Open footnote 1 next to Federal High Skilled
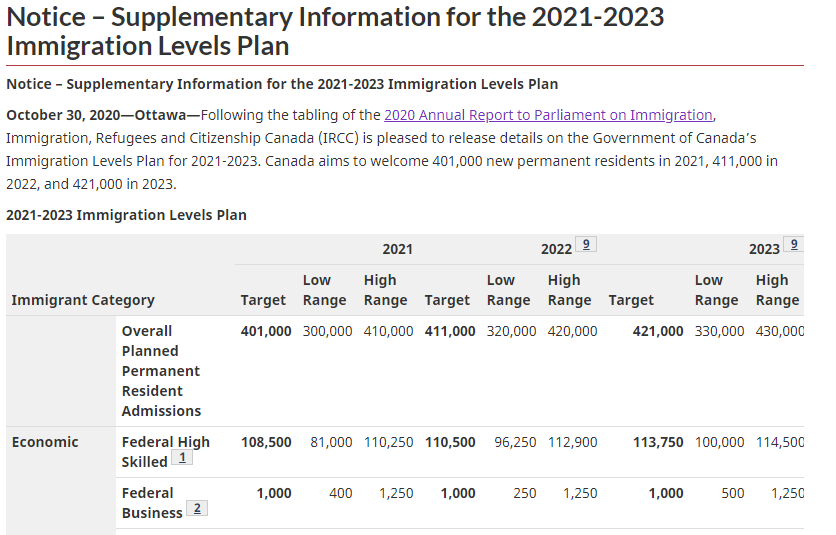This screenshot has width=836, height=535. (182, 458)
